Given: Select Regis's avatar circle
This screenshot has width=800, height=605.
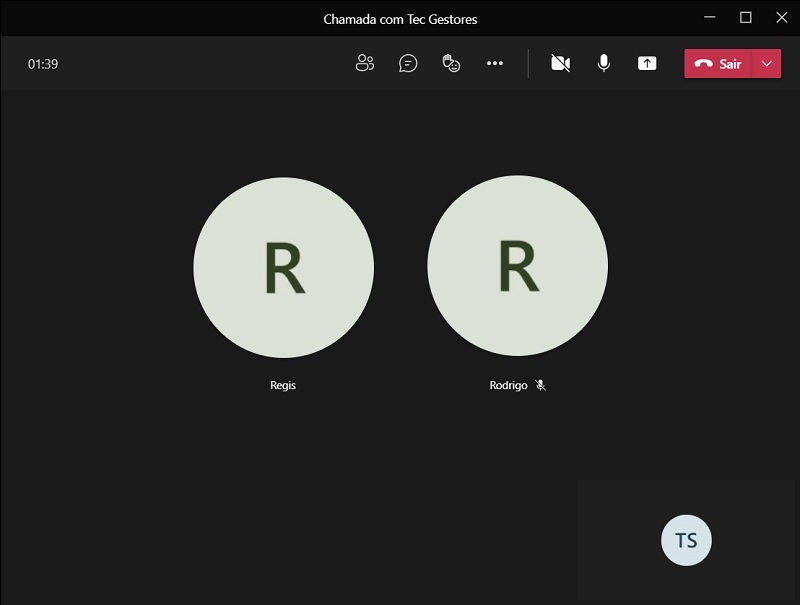Looking at the screenshot, I should tap(283, 267).
